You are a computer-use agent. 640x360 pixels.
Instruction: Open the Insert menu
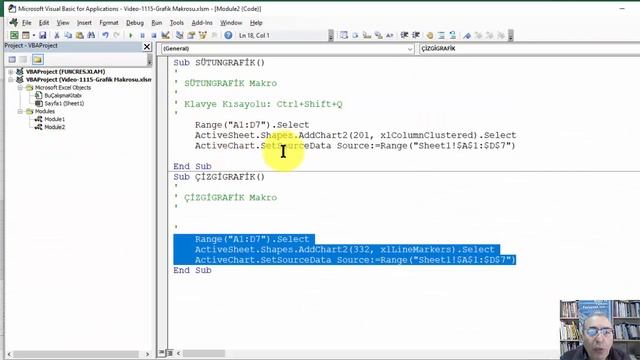pyautogui.click(x=84, y=23)
